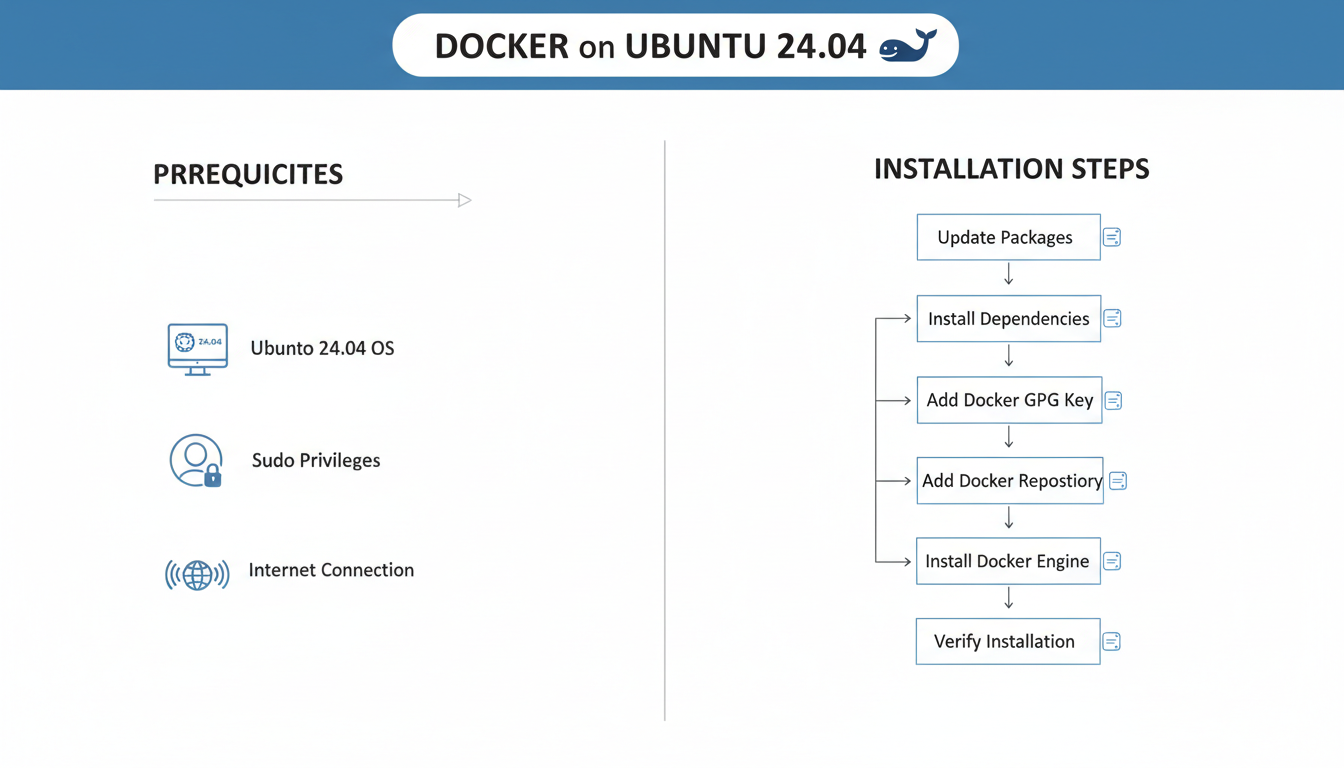Viewport: 1344px width, 768px height.
Task: Open note icon beside Install Docker Engine
Action: pos(1112,562)
